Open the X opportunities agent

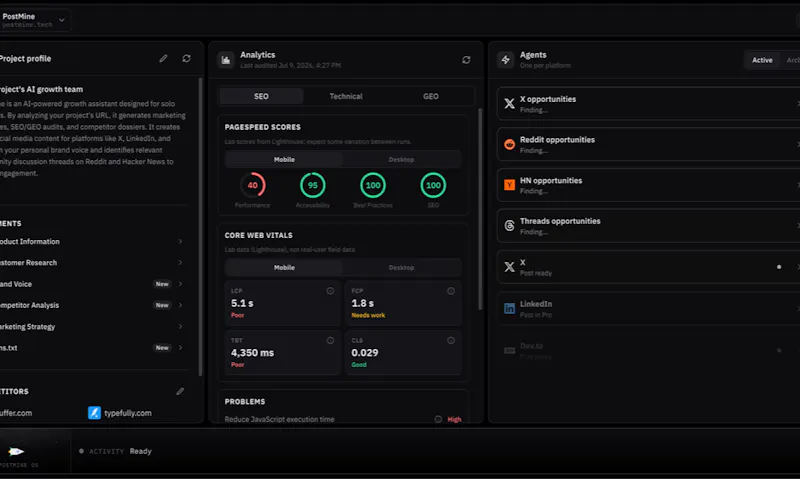(x=648, y=104)
